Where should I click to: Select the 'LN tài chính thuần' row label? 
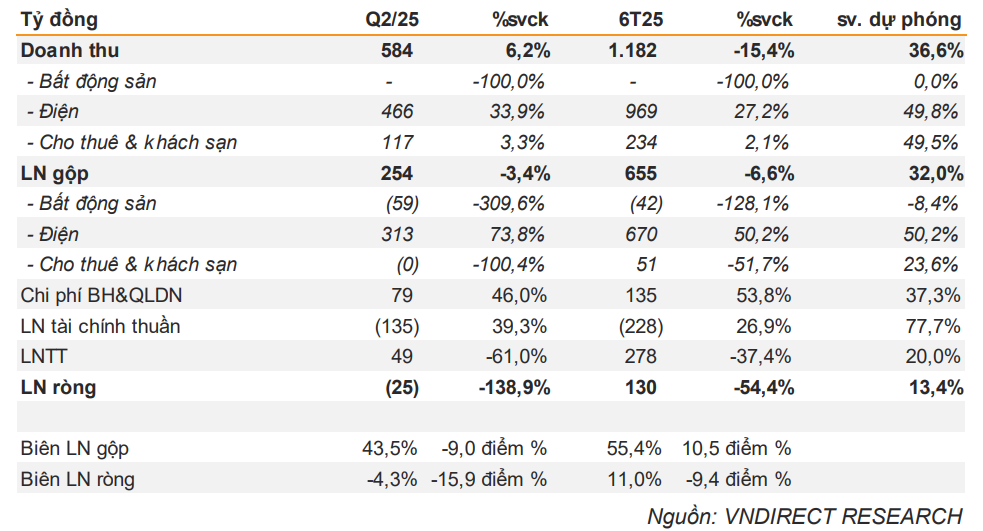click(100, 326)
